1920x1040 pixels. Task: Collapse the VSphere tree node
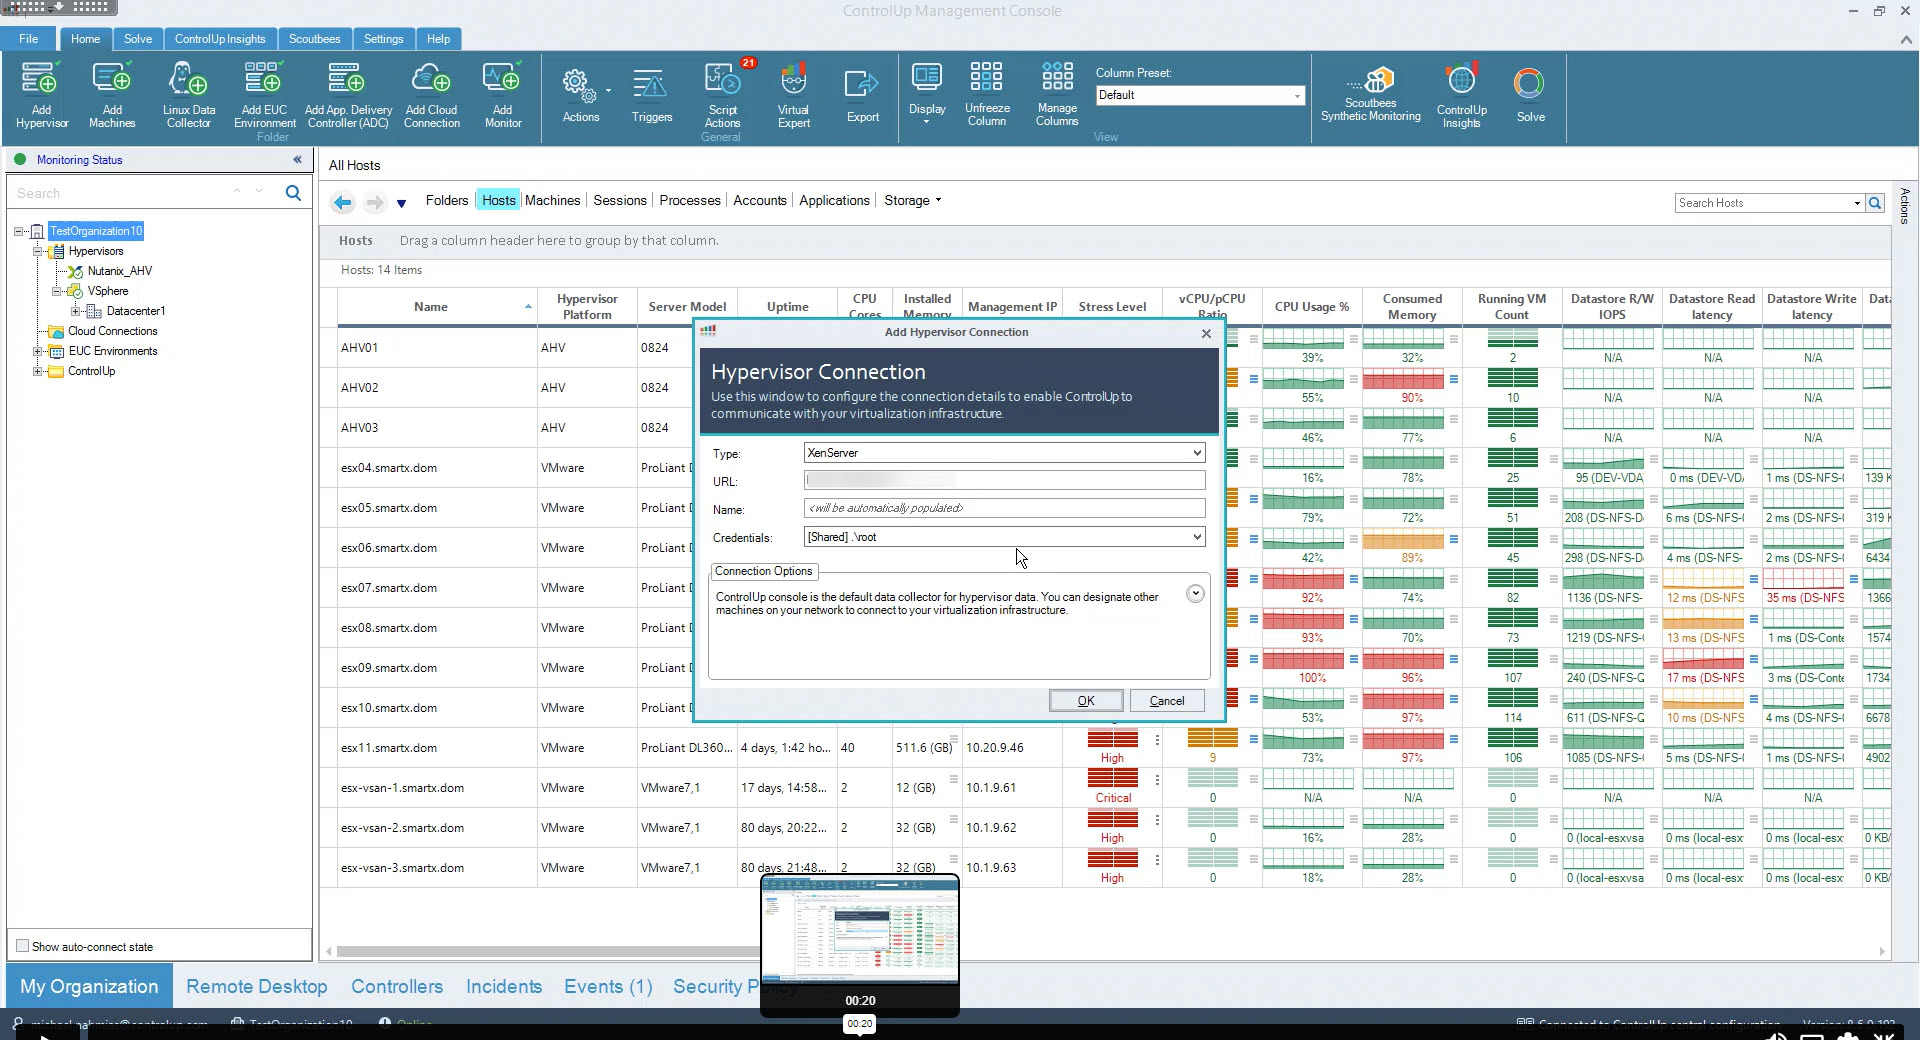(57, 291)
